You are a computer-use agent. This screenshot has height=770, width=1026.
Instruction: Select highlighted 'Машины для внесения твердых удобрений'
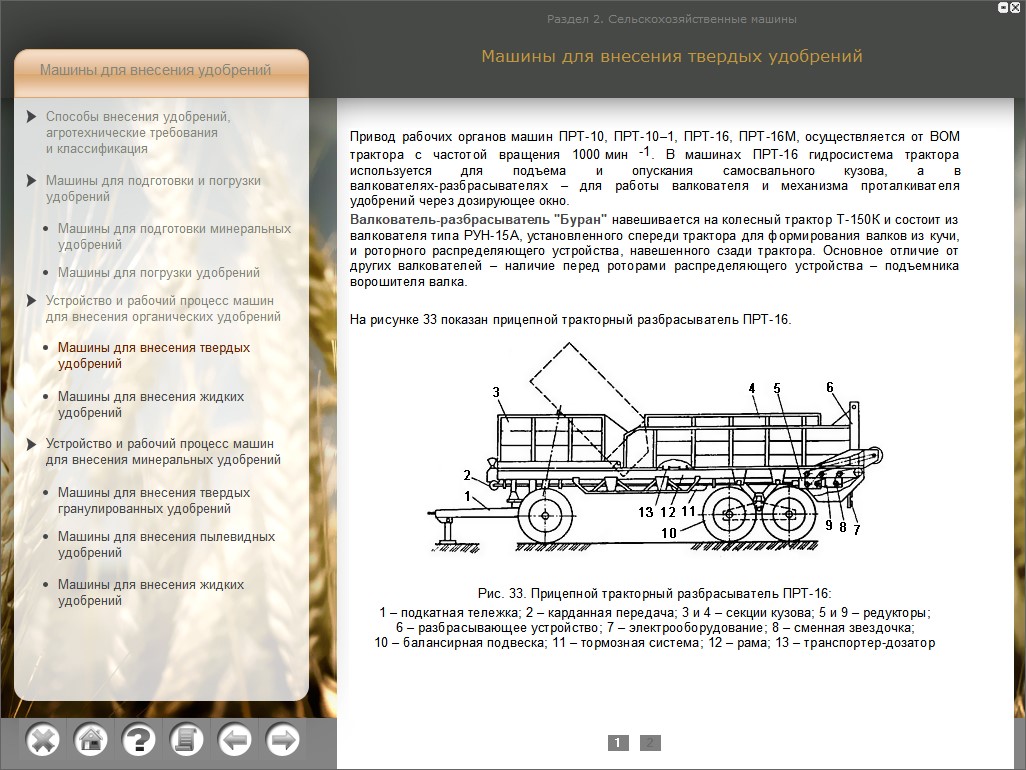pos(154,356)
